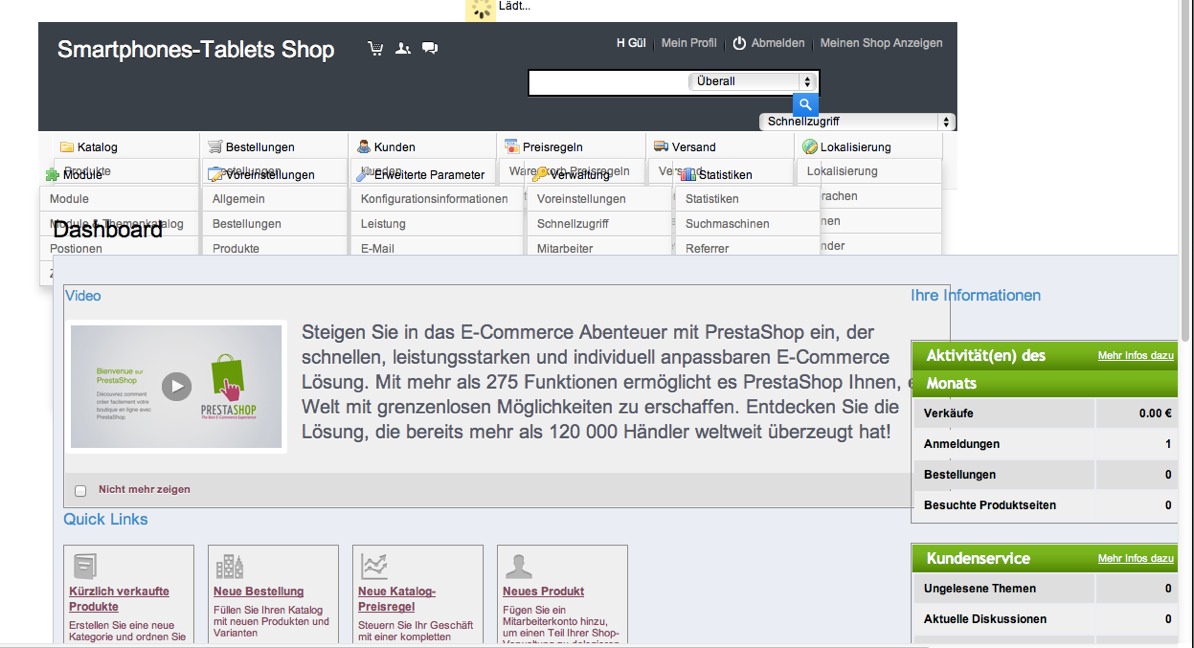Click the Preisregeln menu icon
1194x648 pixels.
click(x=512, y=146)
